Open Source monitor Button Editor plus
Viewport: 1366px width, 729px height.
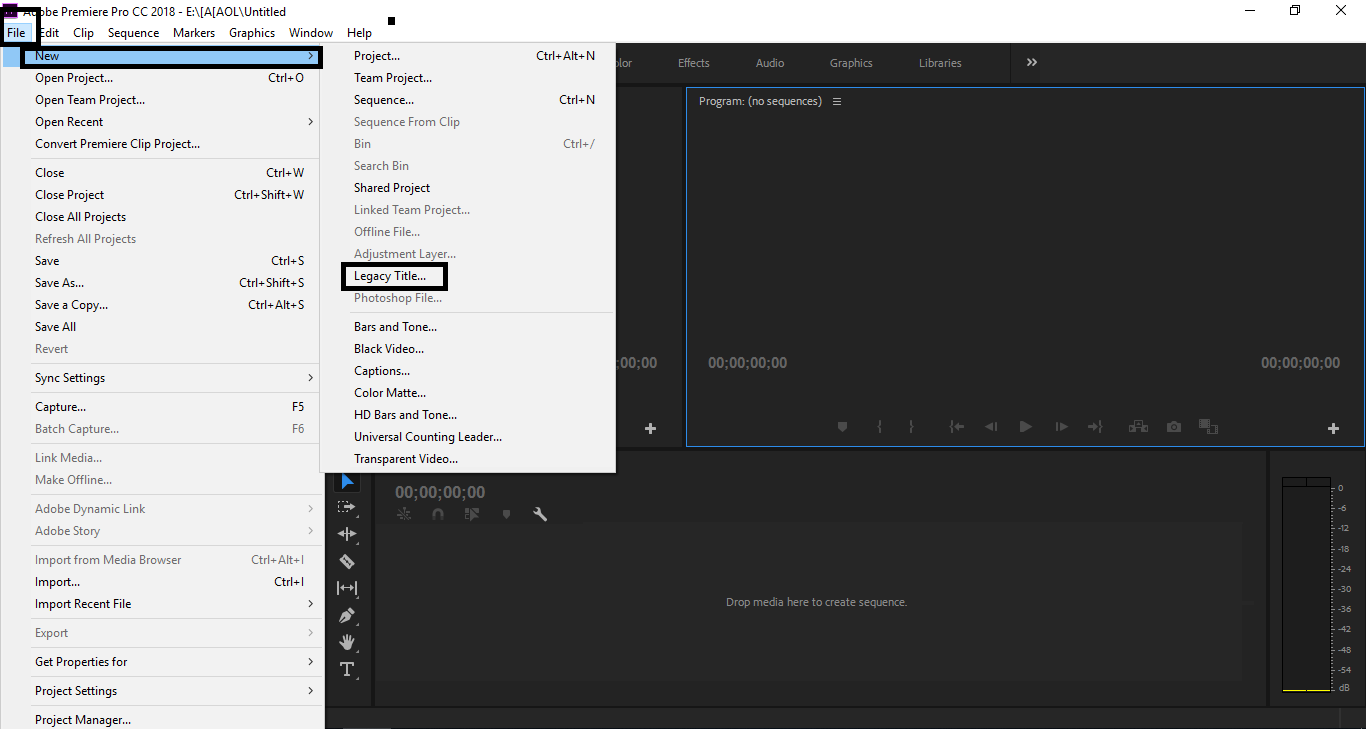pyautogui.click(x=650, y=428)
